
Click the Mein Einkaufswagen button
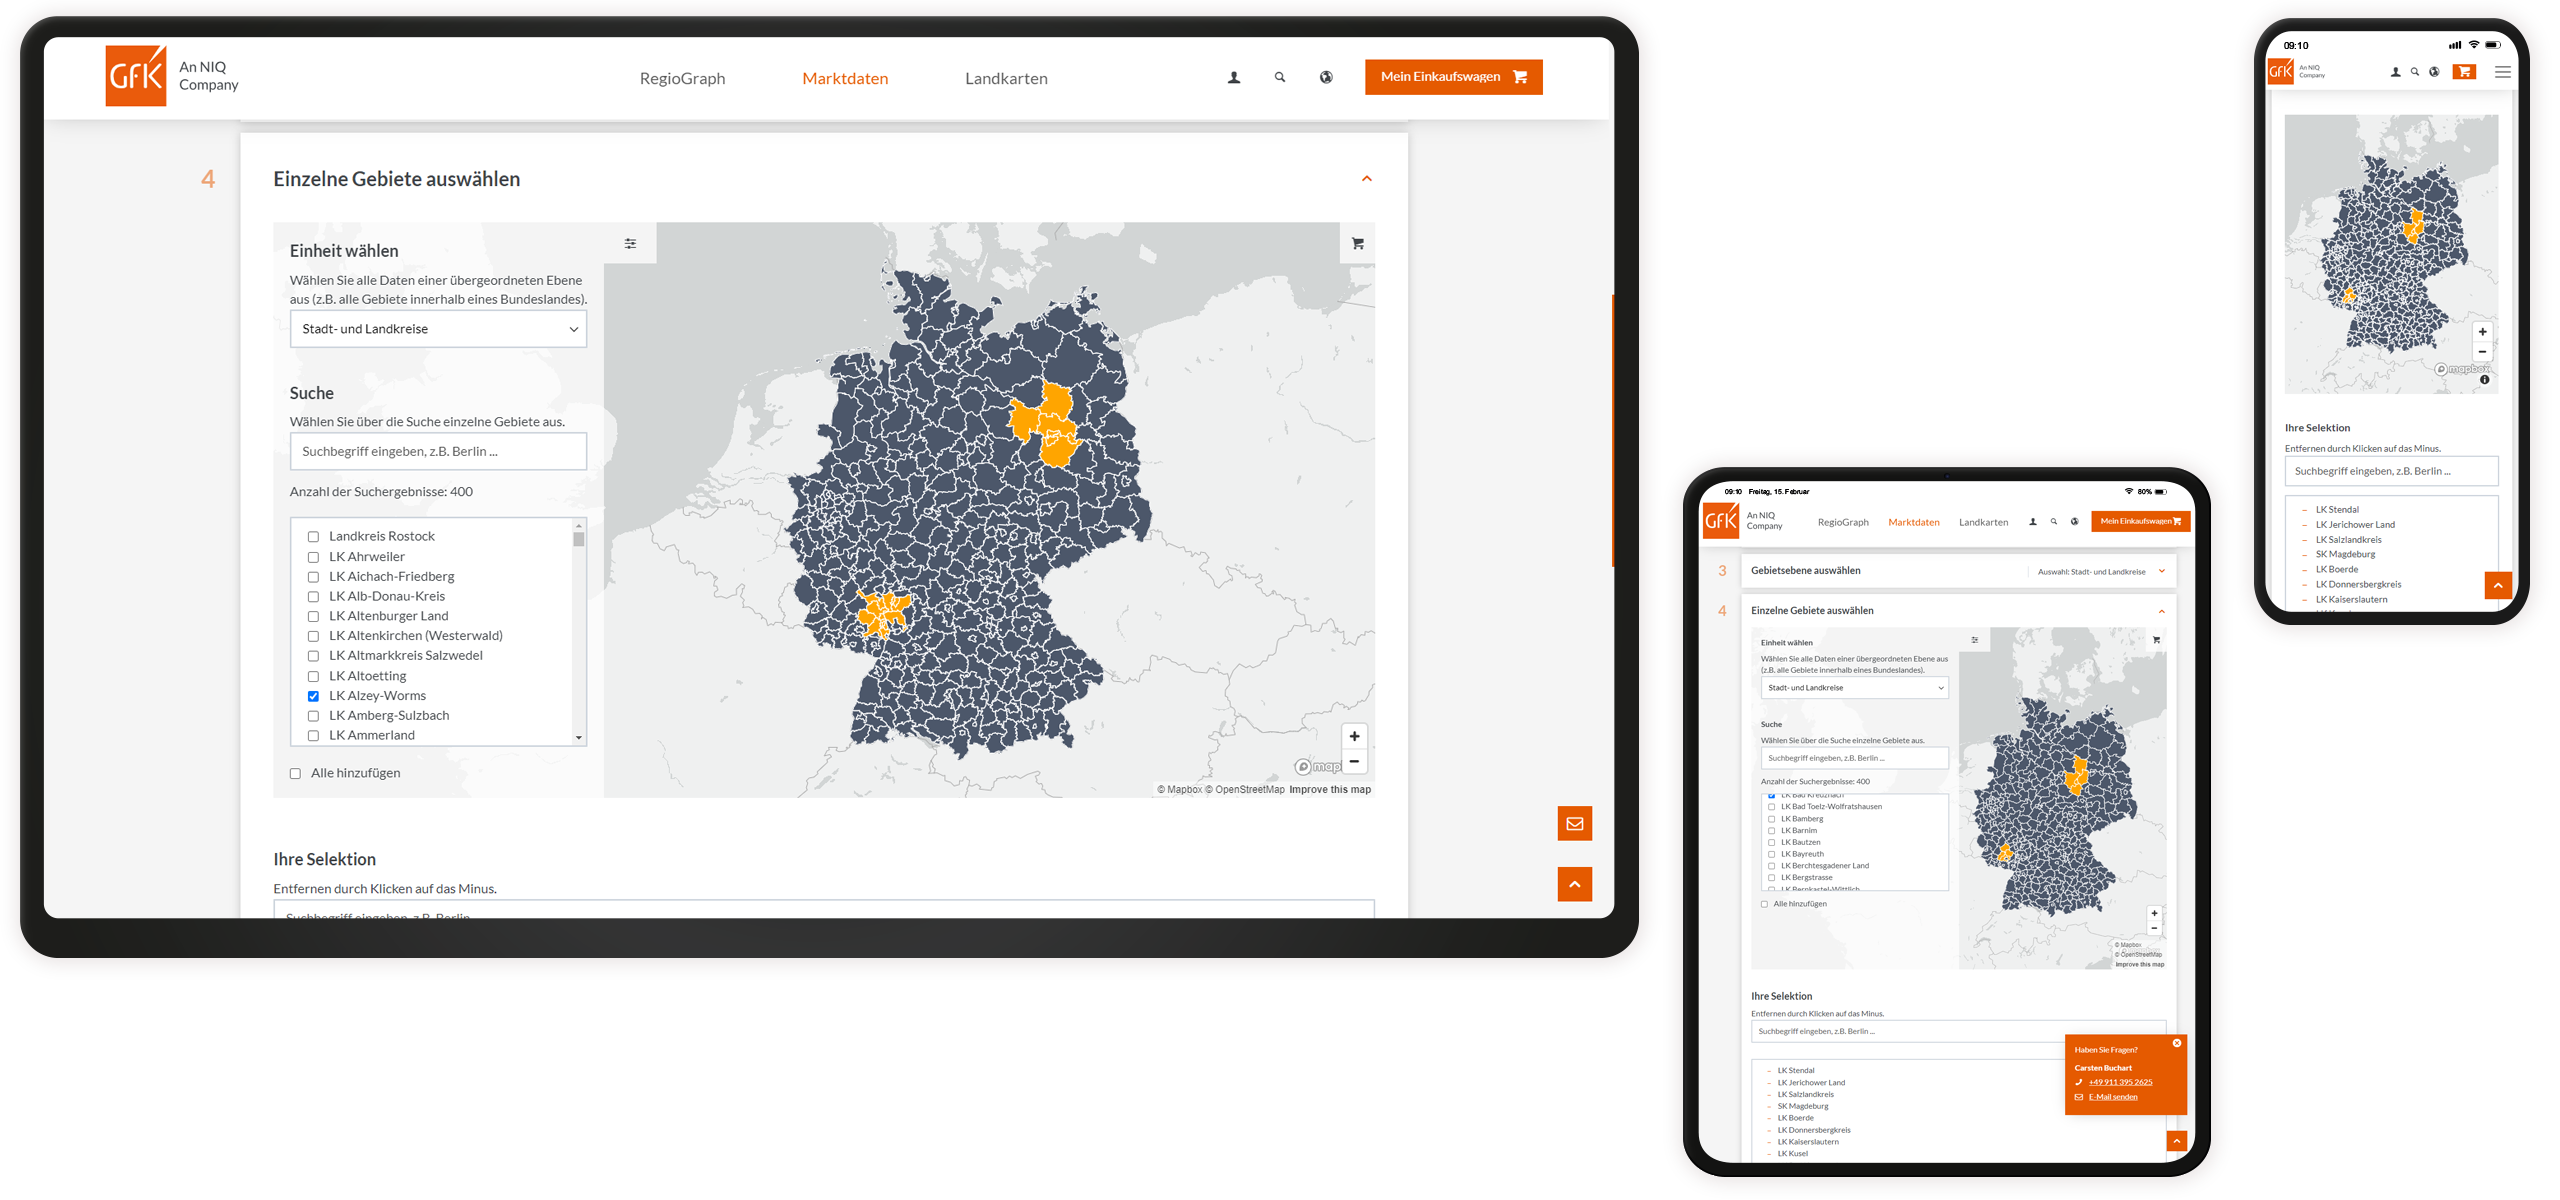(x=1453, y=76)
